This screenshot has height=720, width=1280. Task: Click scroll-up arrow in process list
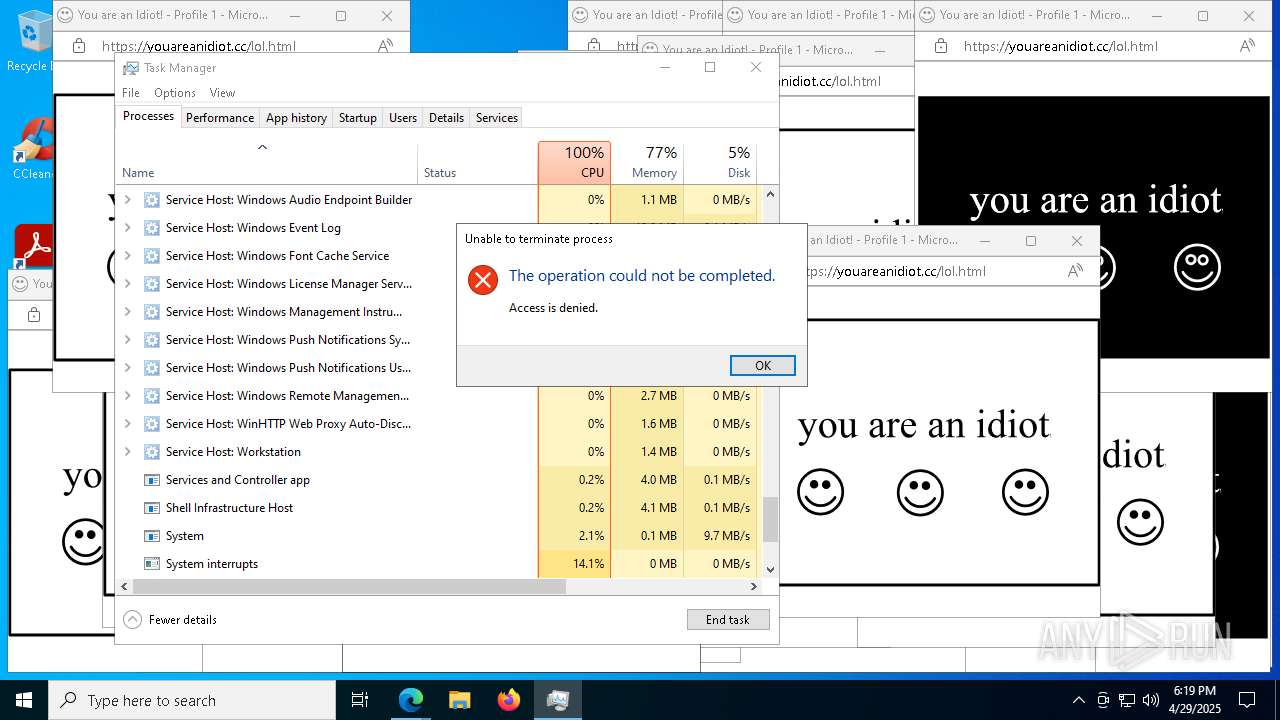coord(770,194)
